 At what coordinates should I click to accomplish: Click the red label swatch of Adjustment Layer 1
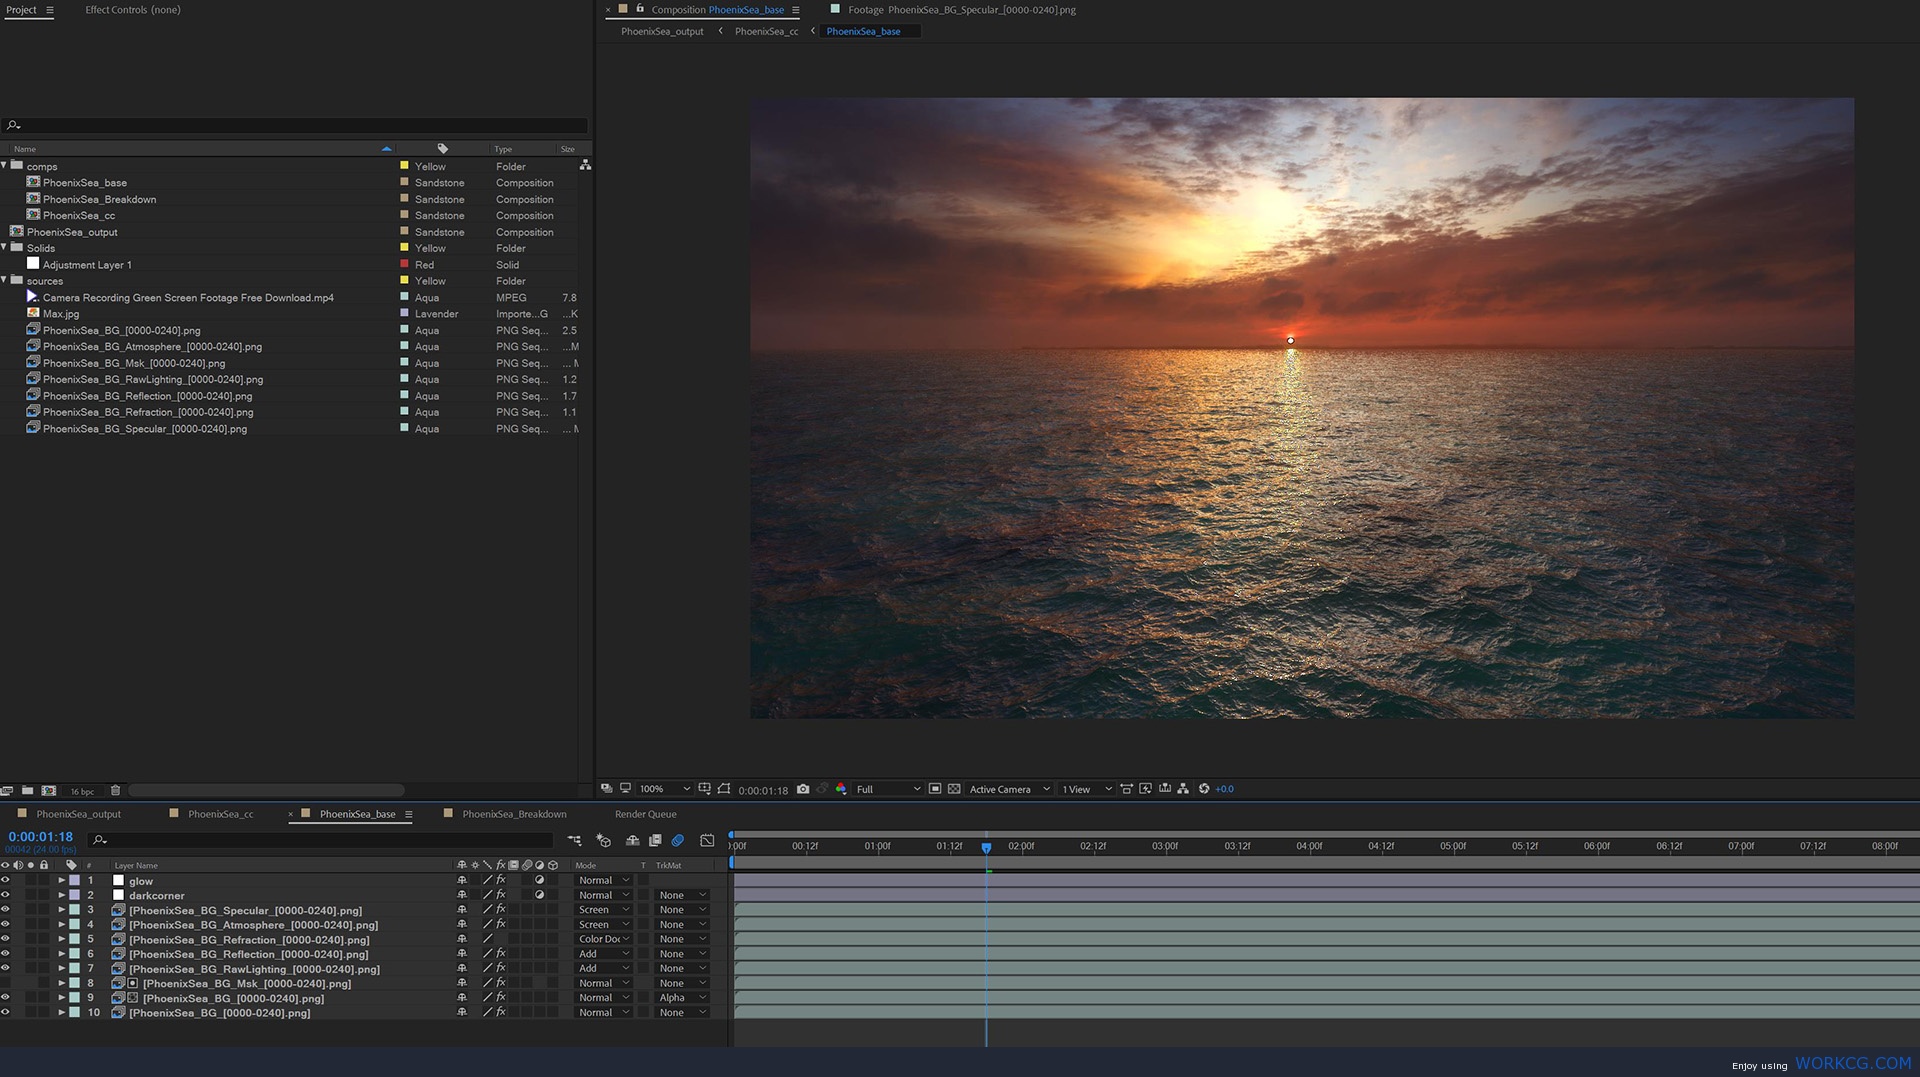click(x=404, y=264)
